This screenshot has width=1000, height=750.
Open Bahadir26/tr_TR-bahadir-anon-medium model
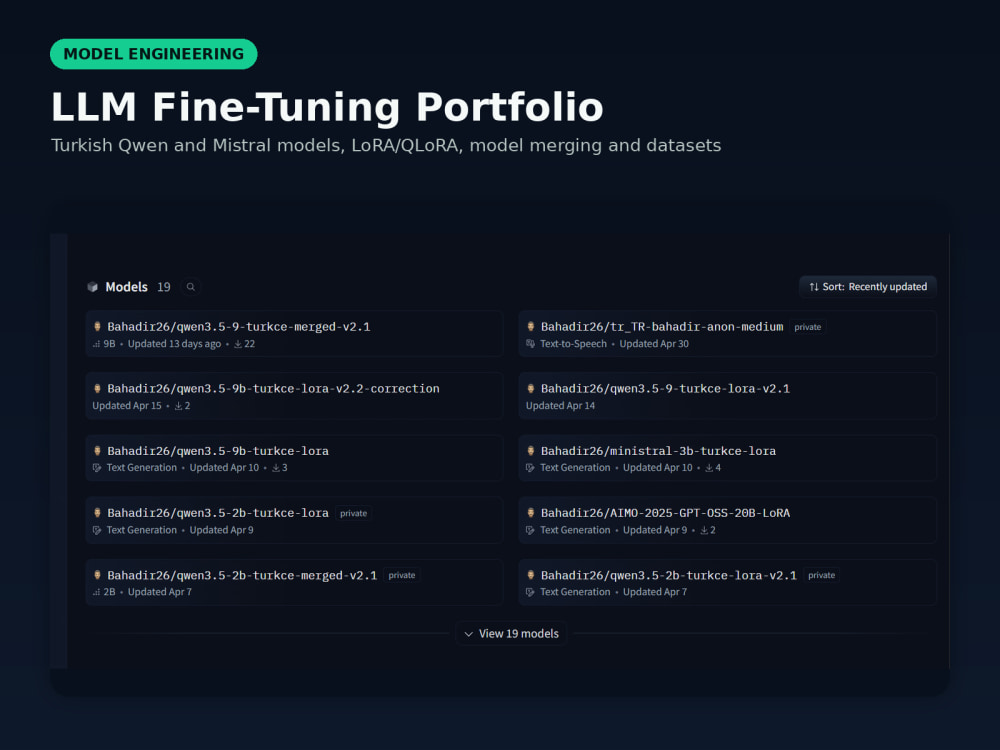727,334
